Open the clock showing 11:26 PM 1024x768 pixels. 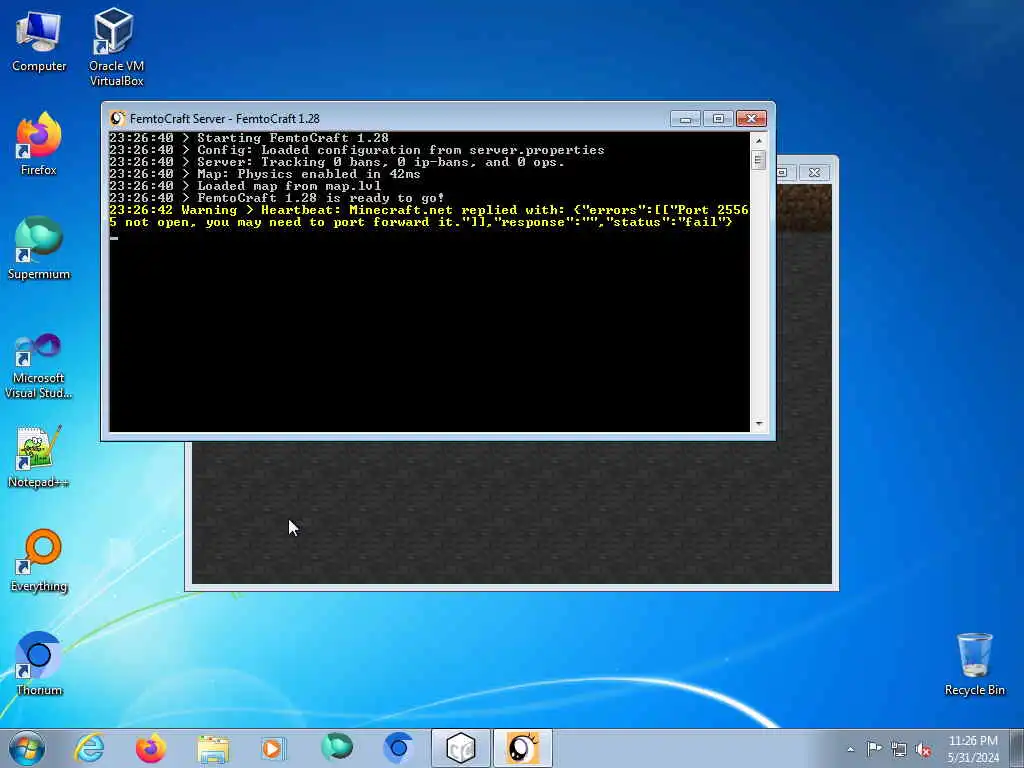tap(973, 749)
